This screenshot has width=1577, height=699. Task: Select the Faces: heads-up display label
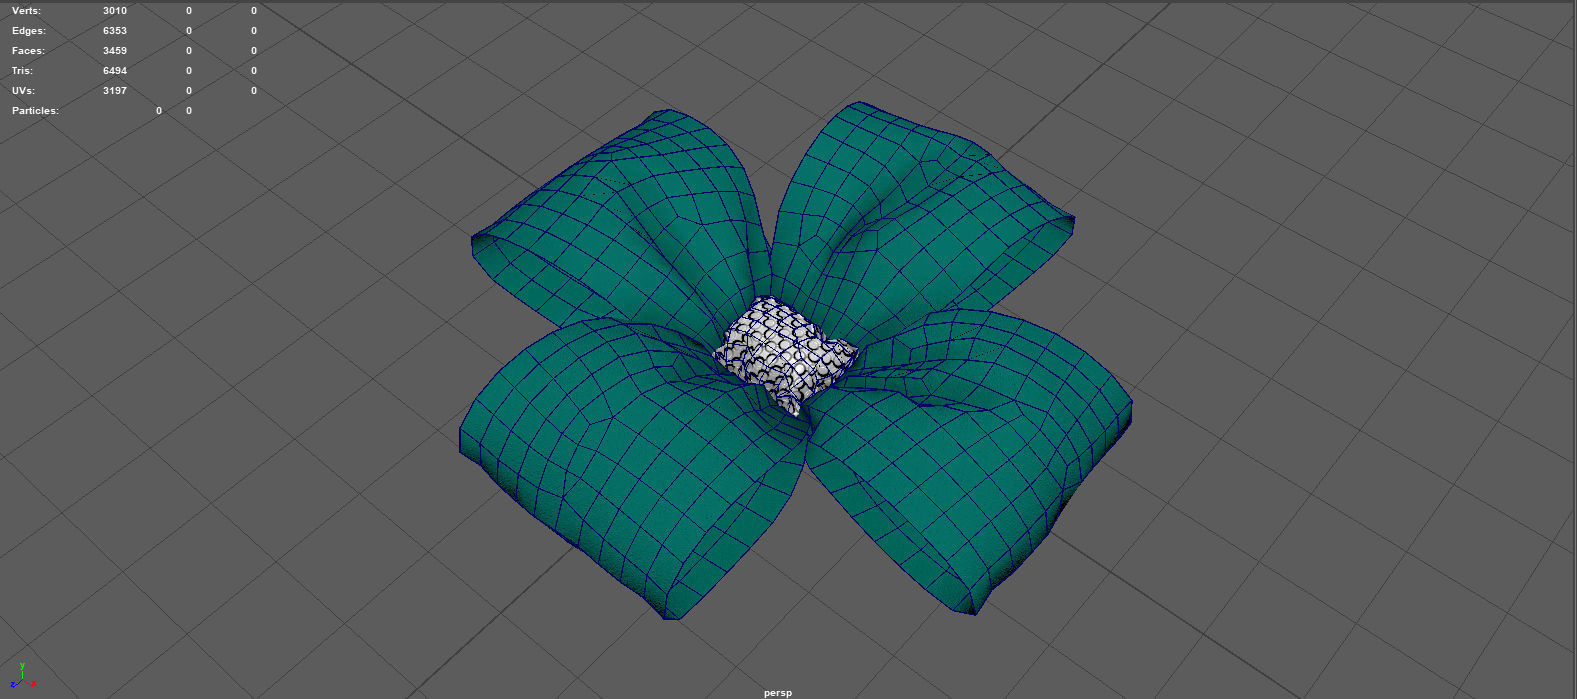(29, 51)
